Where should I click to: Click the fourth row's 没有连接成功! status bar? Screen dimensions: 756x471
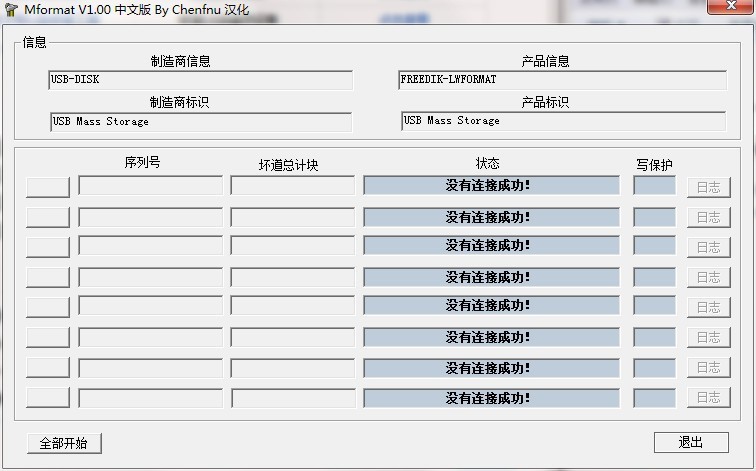491,277
